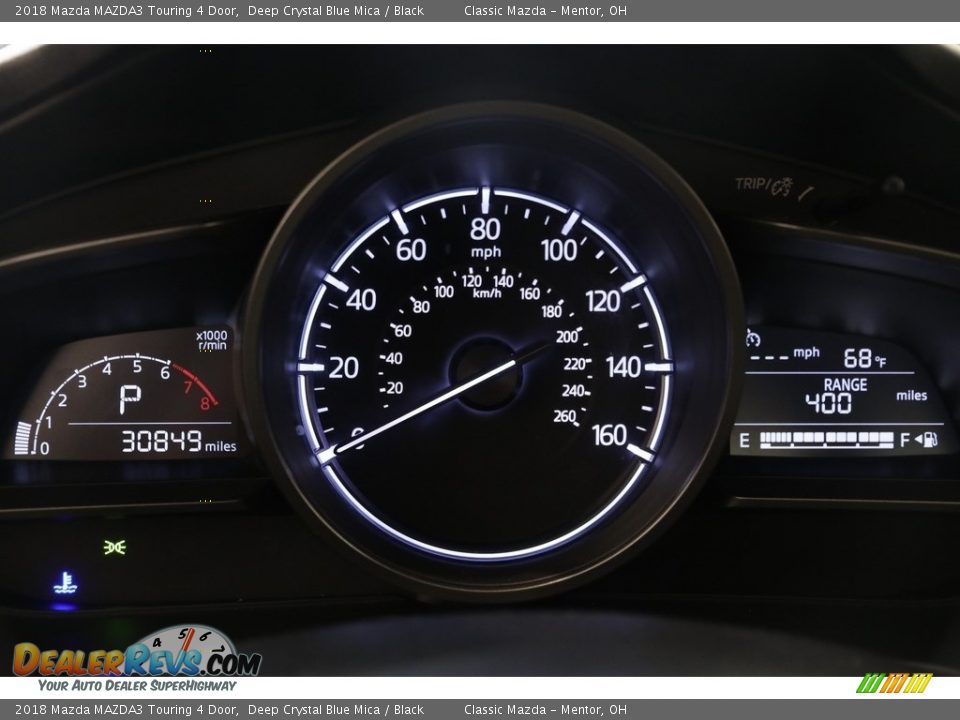
Task: Click the blue coolant temperature warning light
Action: click(65, 584)
